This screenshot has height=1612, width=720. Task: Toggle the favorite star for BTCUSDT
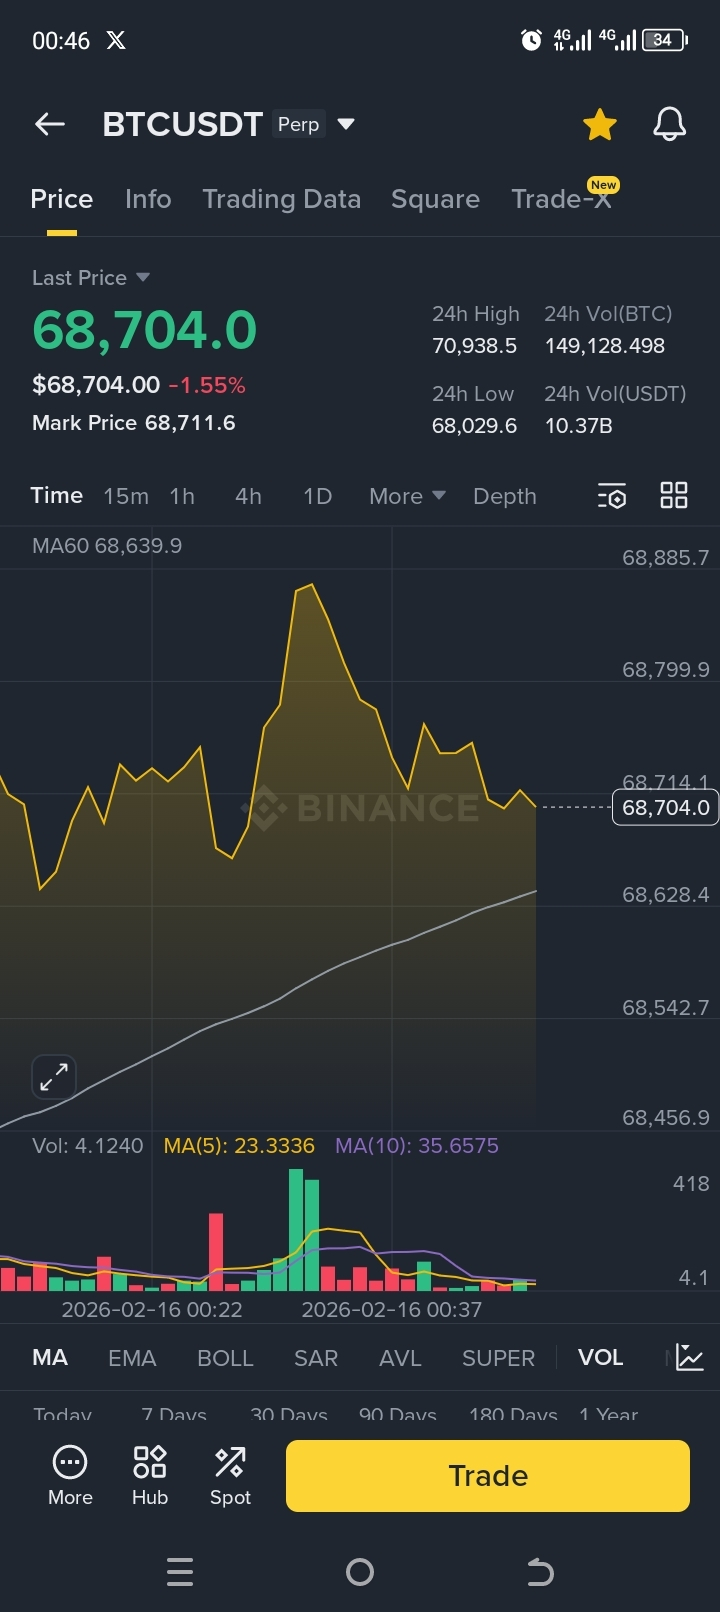click(x=600, y=125)
